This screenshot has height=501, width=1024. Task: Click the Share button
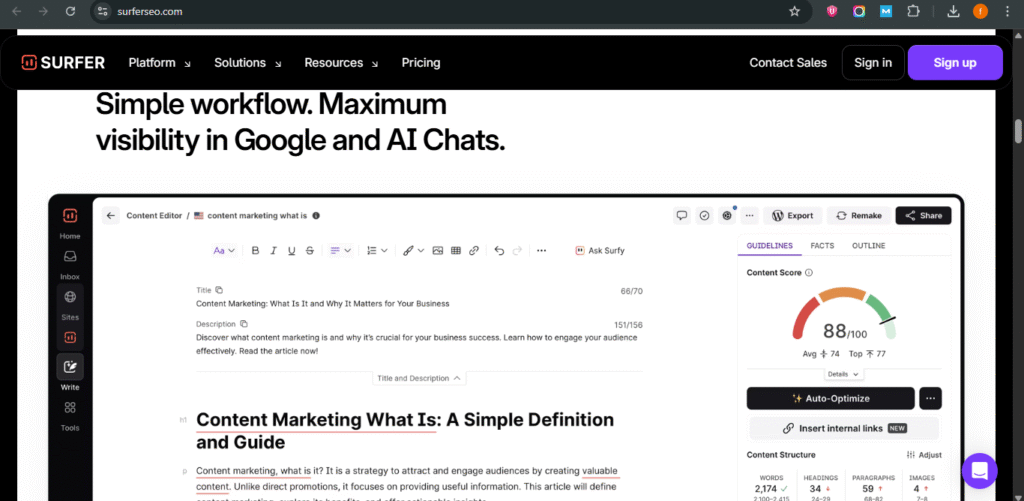click(923, 216)
